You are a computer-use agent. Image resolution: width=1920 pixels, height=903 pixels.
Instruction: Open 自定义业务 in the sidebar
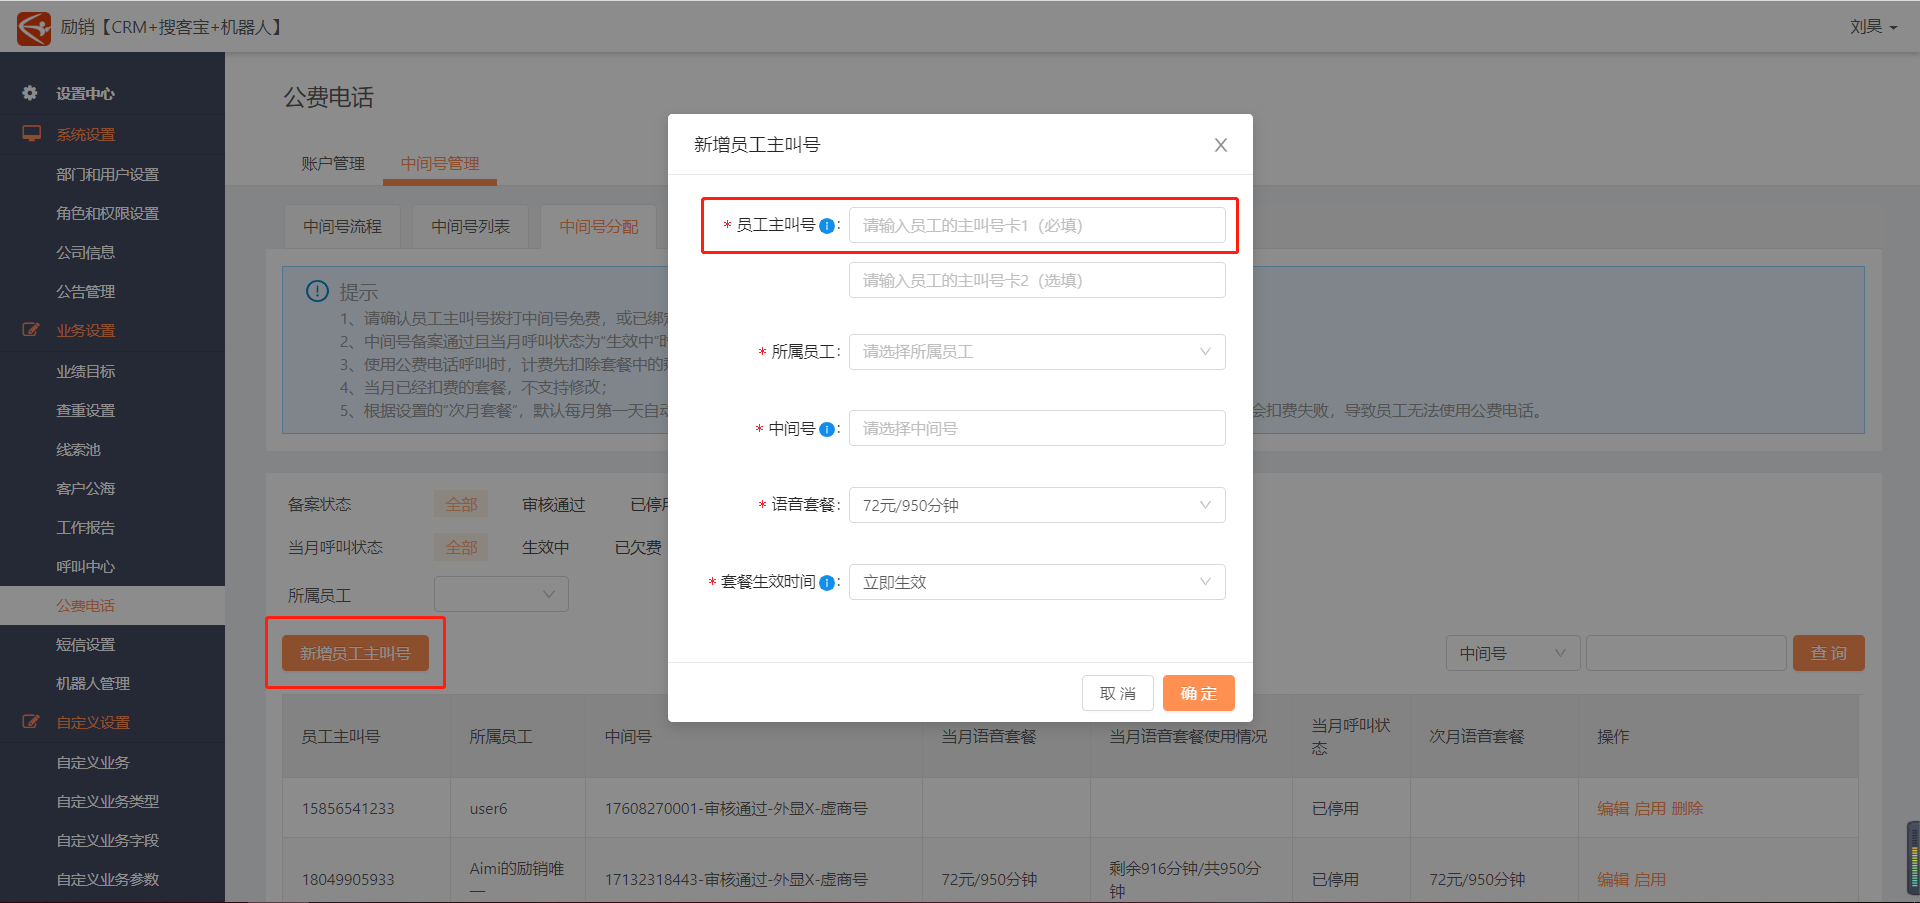coord(94,762)
